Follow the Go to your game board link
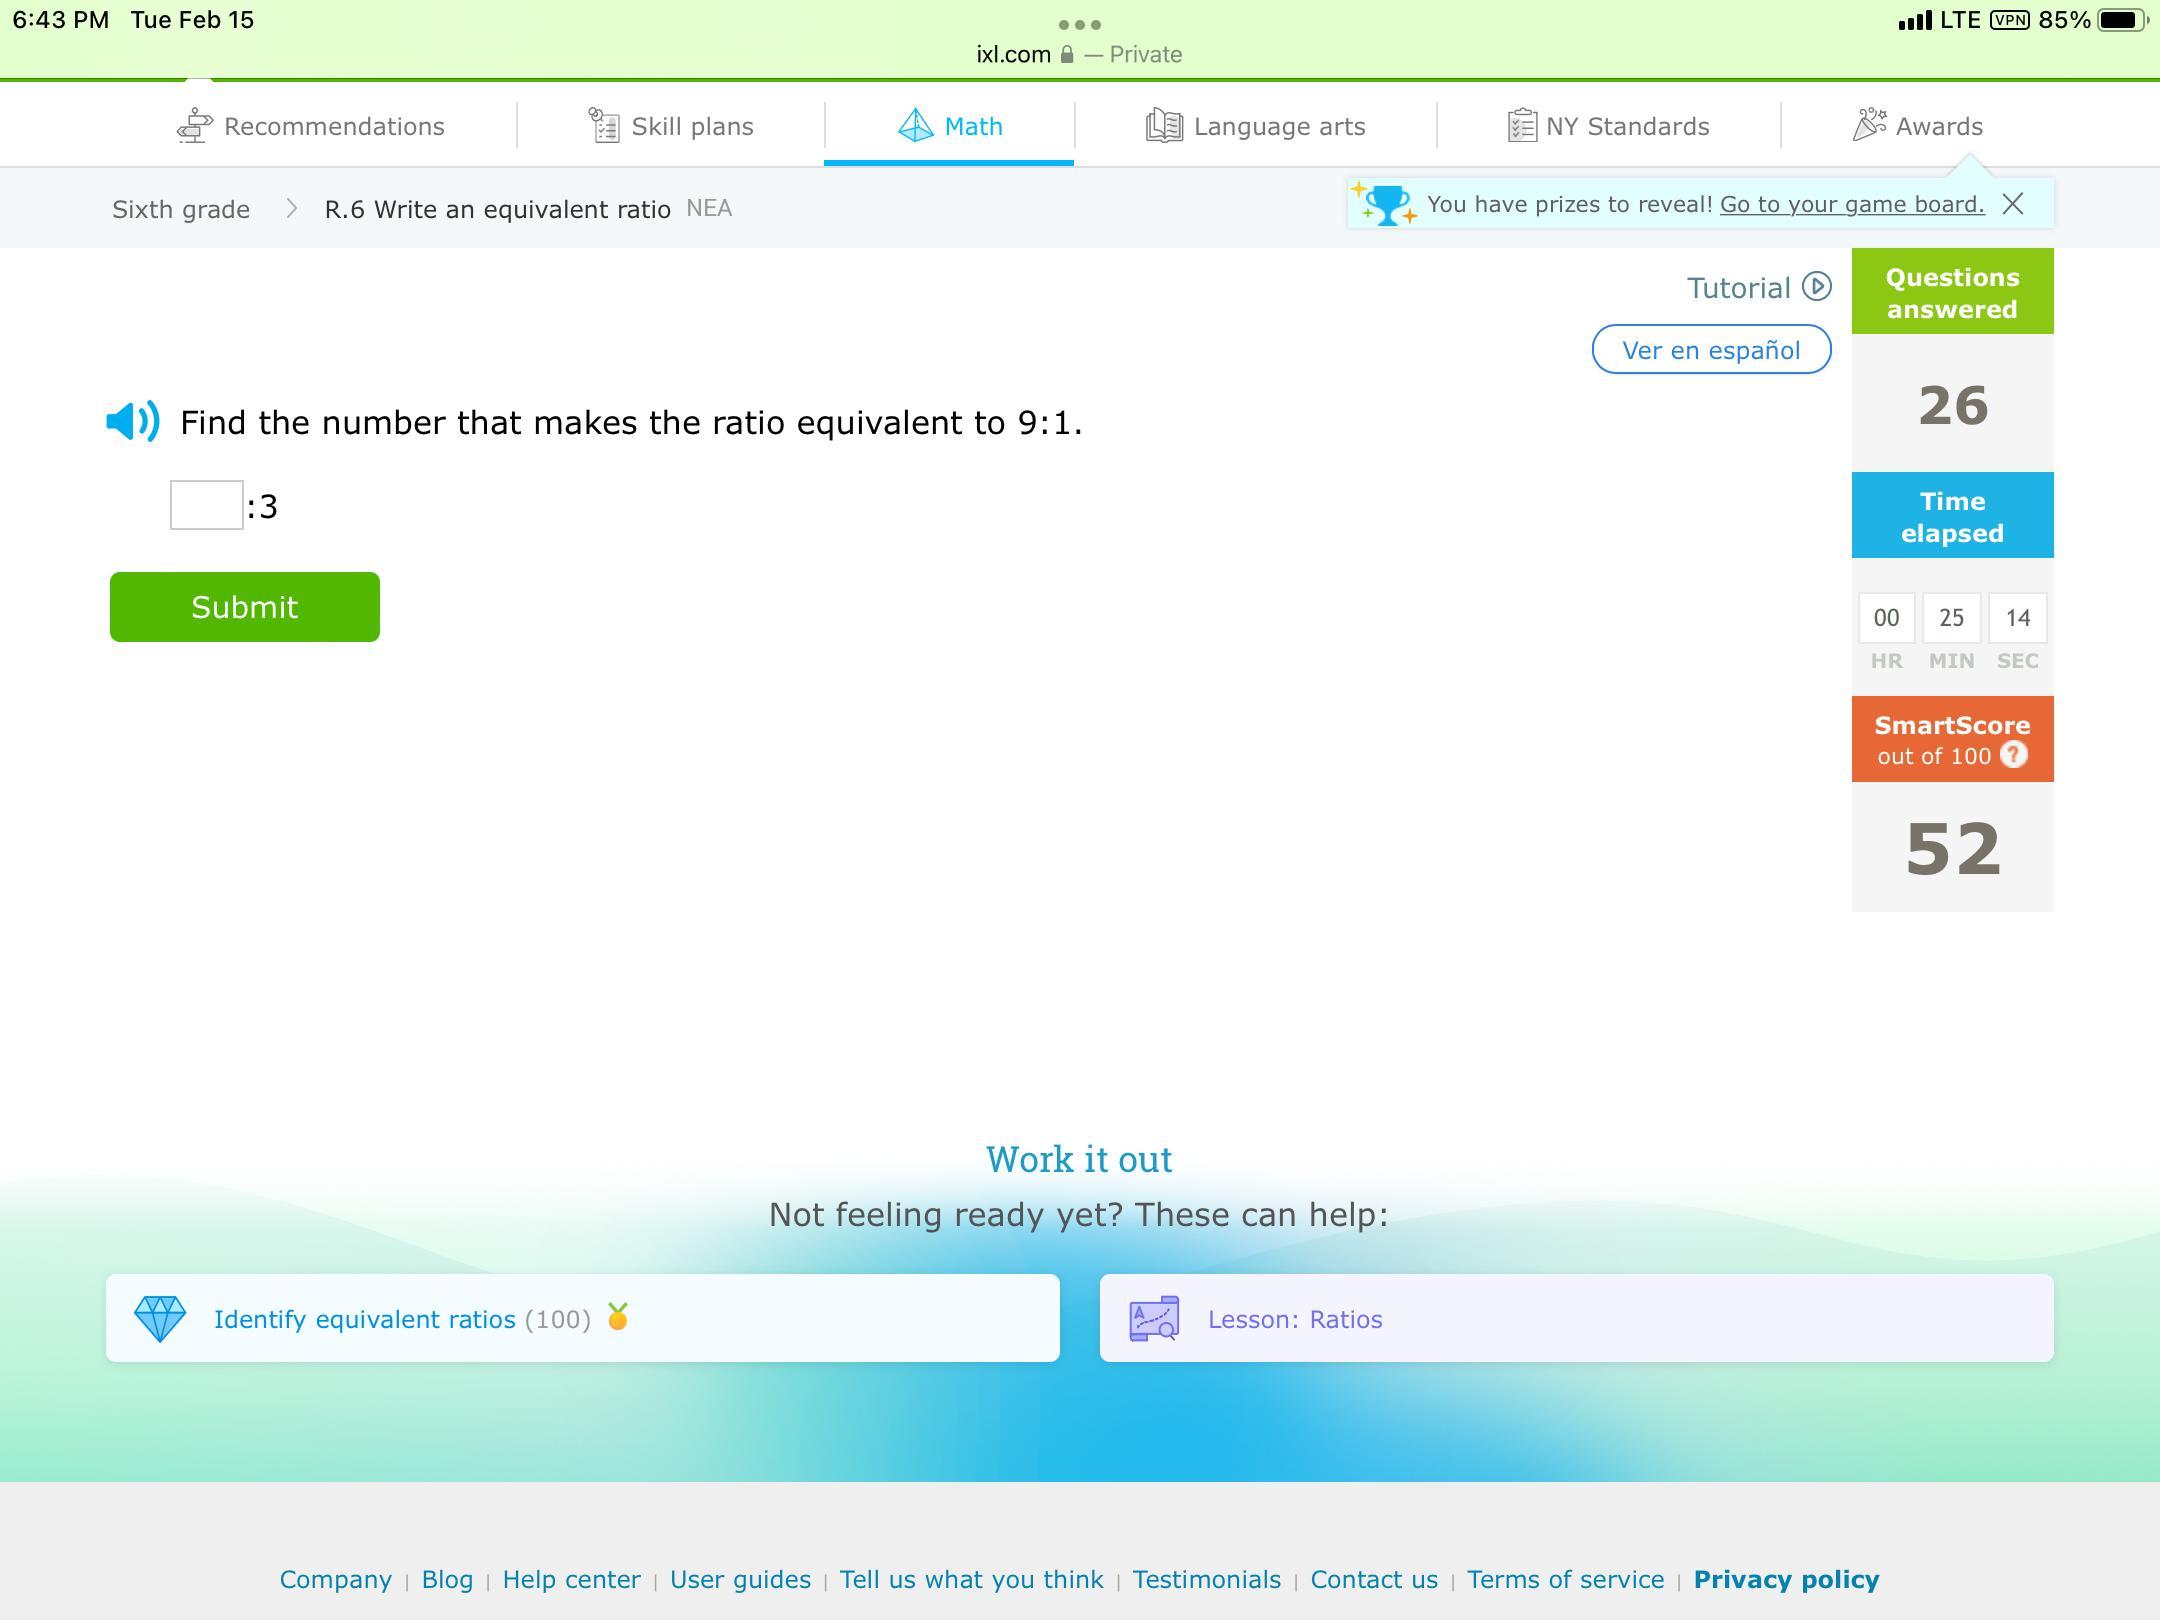 tap(1851, 204)
